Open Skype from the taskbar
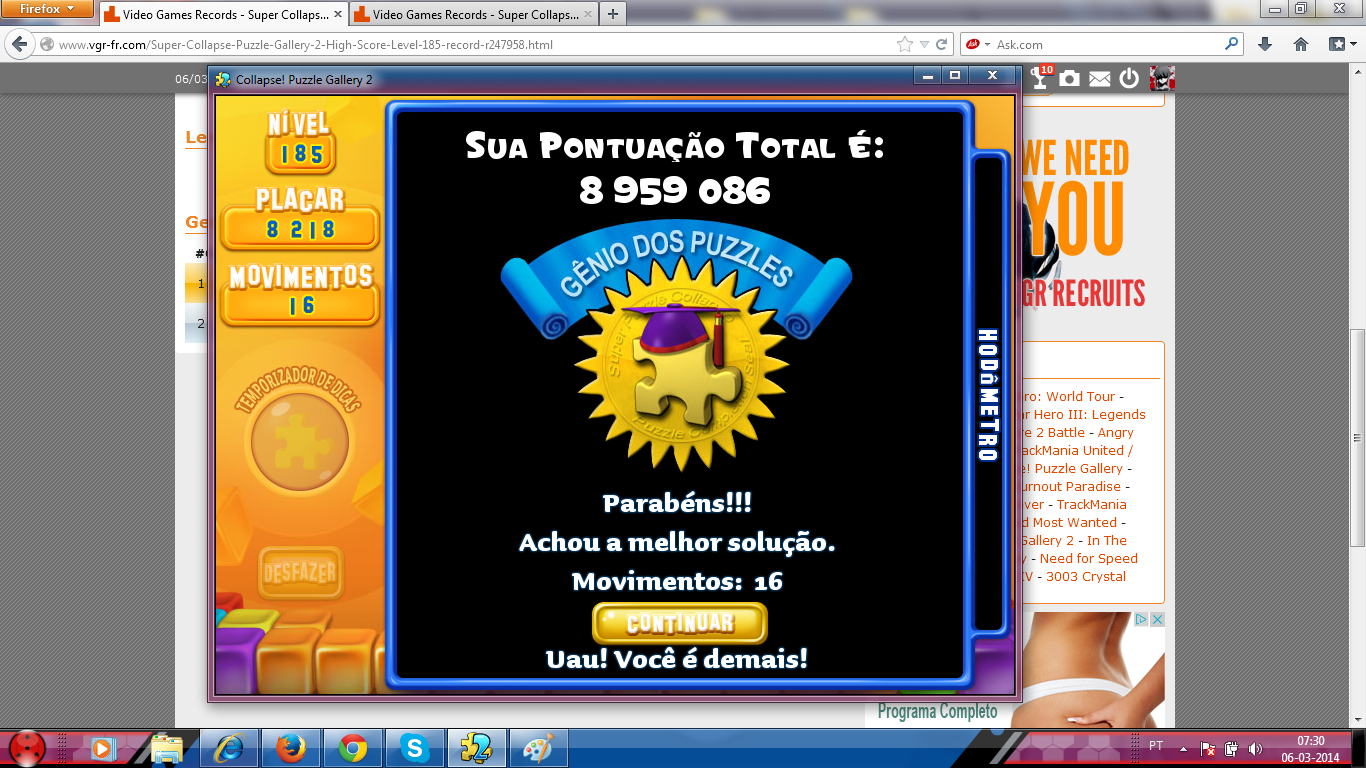 (x=413, y=748)
